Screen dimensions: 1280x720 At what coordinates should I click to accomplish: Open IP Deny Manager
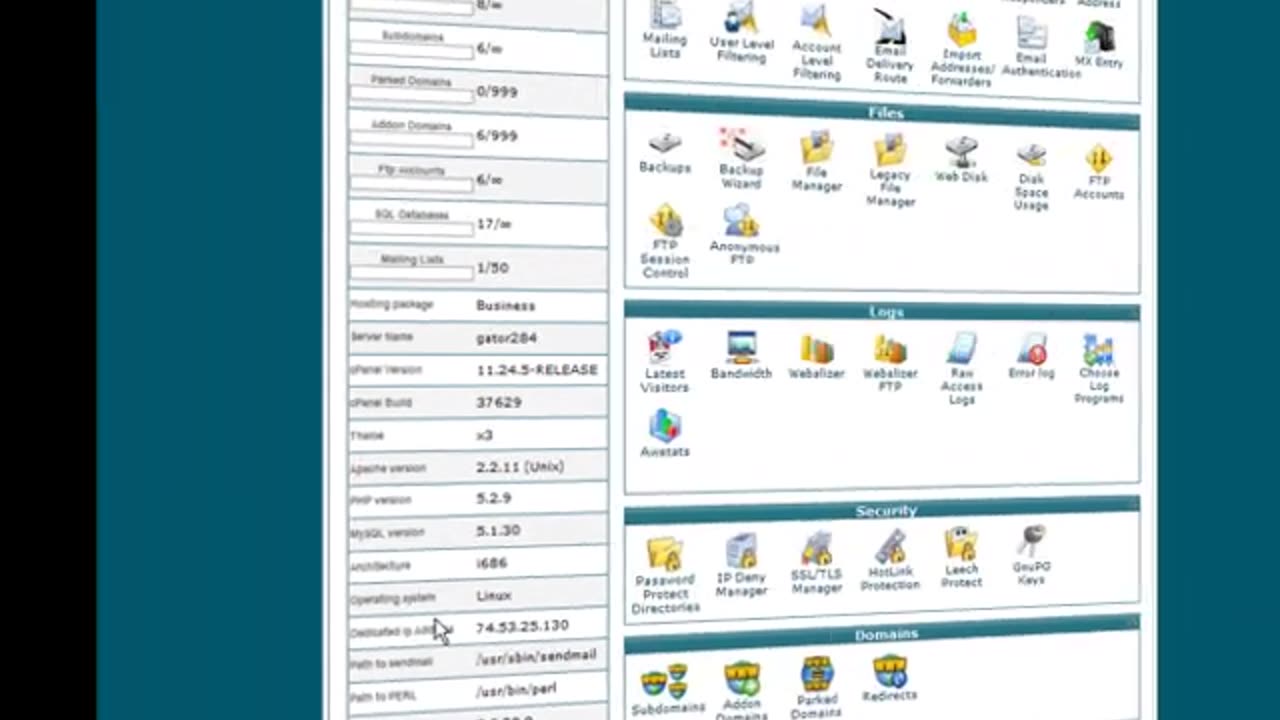(x=741, y=566)
